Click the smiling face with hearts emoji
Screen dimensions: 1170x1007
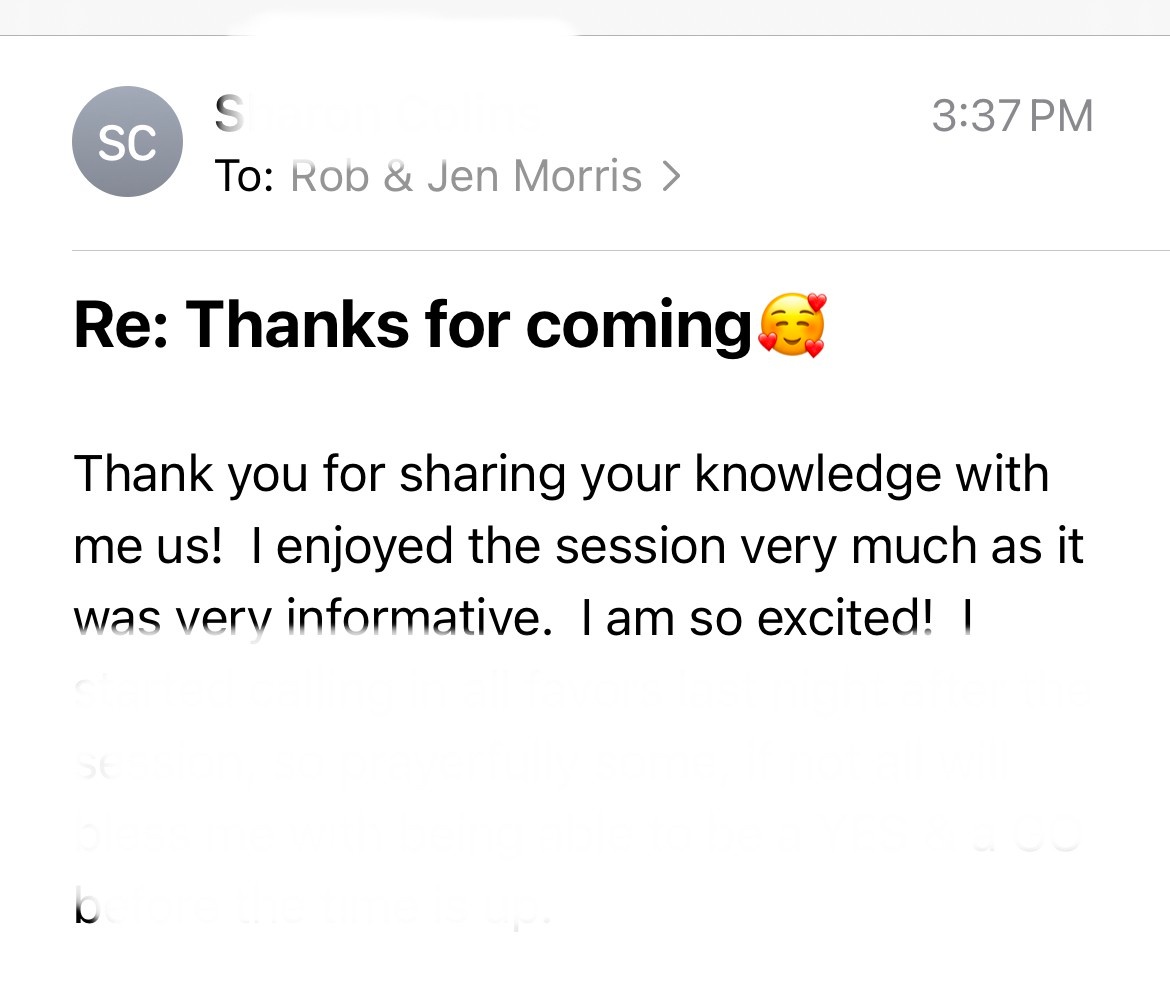[792, 325]
